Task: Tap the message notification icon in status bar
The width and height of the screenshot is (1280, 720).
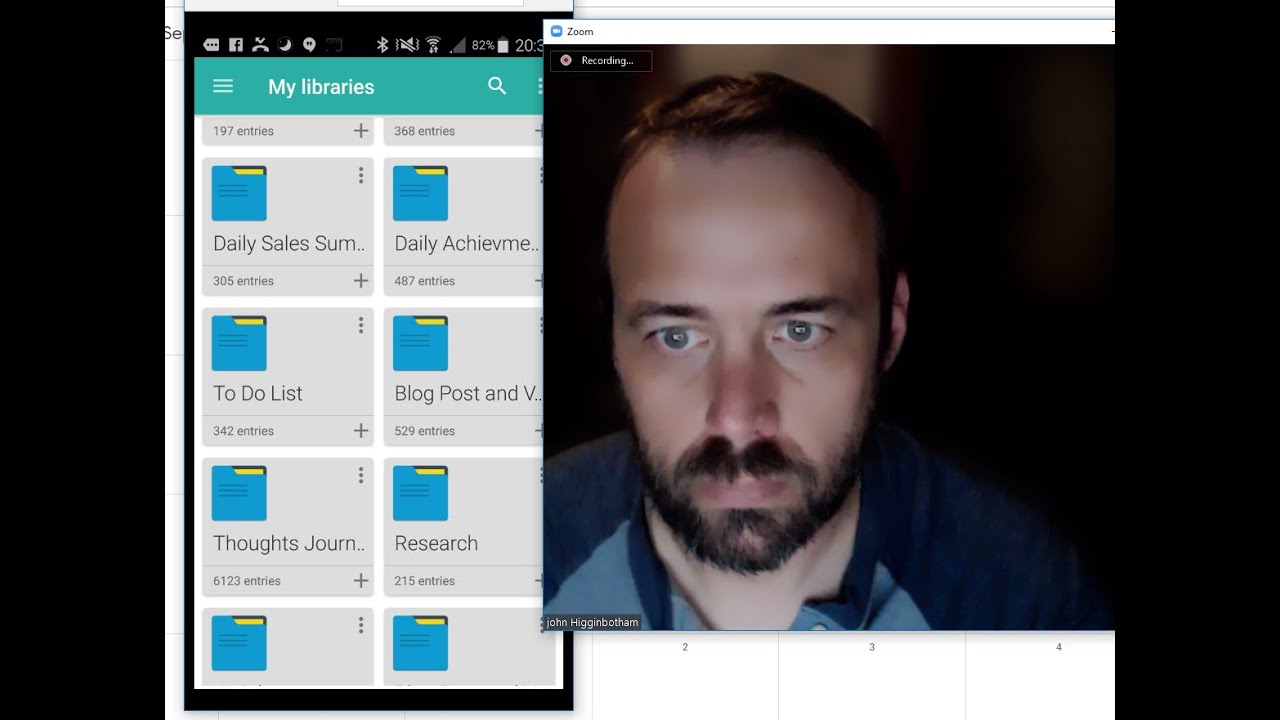Action: 212,44
